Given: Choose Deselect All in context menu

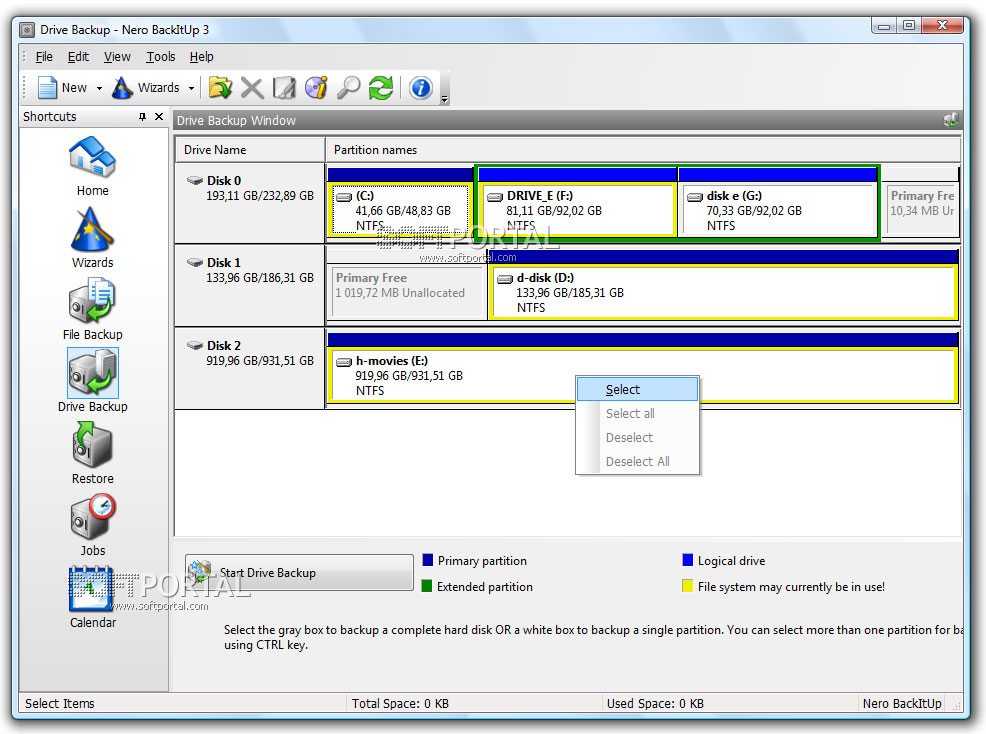Looking at the screenshot, I should click(637, 461).
